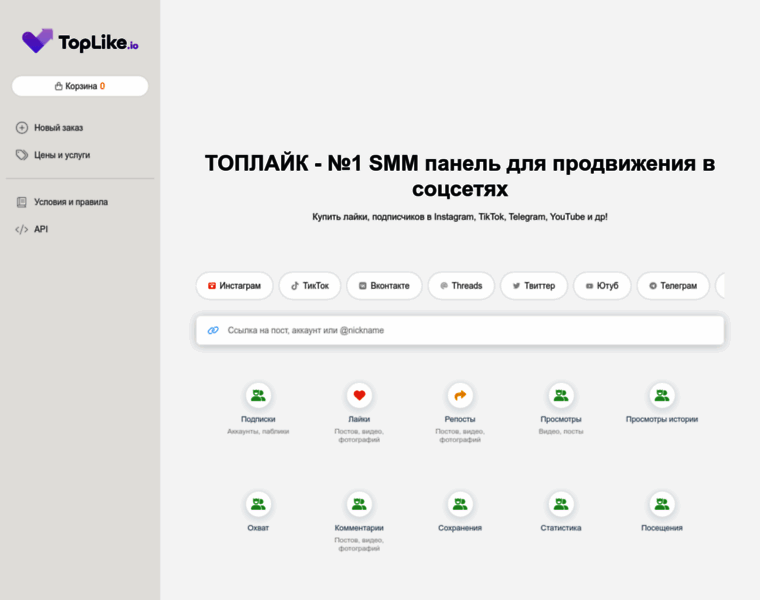
Task: Click the tag icon beside Цены и услуги
Action: pyautogui.click(x=22, y=155)
